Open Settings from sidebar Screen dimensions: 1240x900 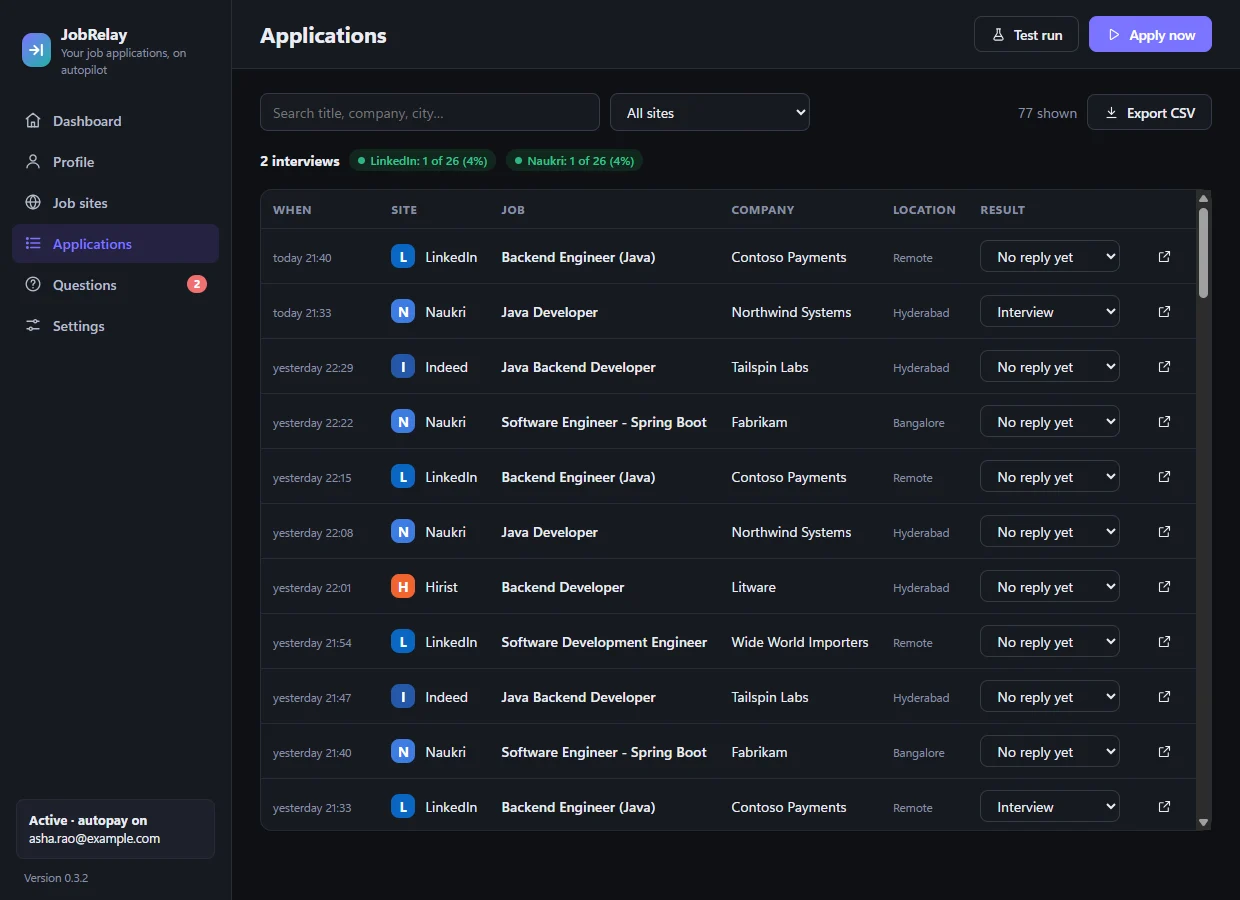pos(115,326)
